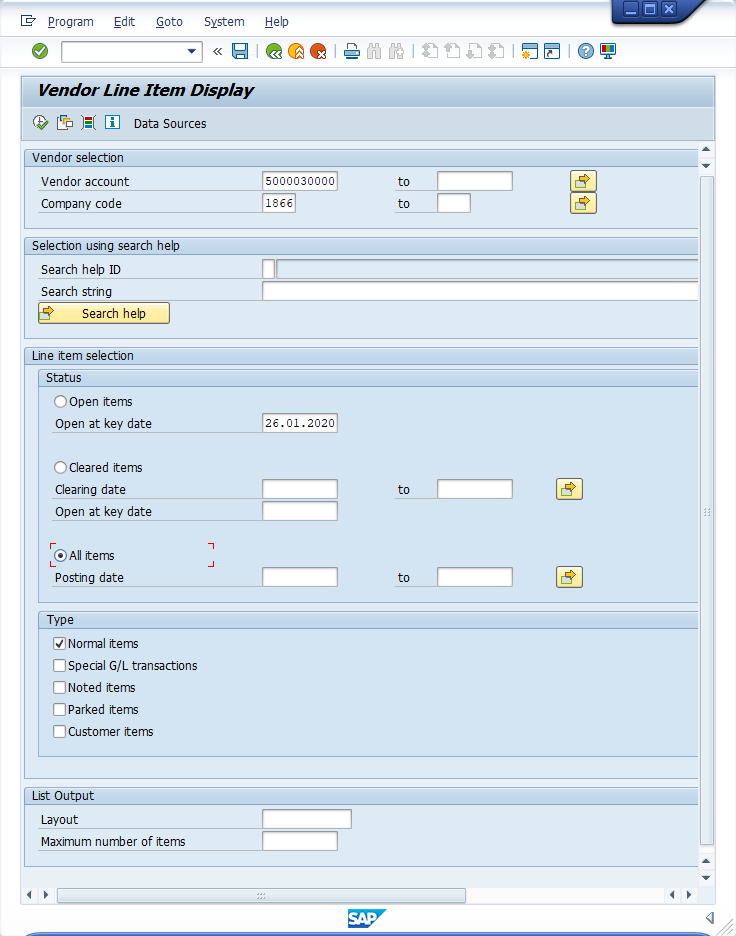Open the Help question mark icon
The width and height of the screenshot is (736, 936).
point(586,51)
